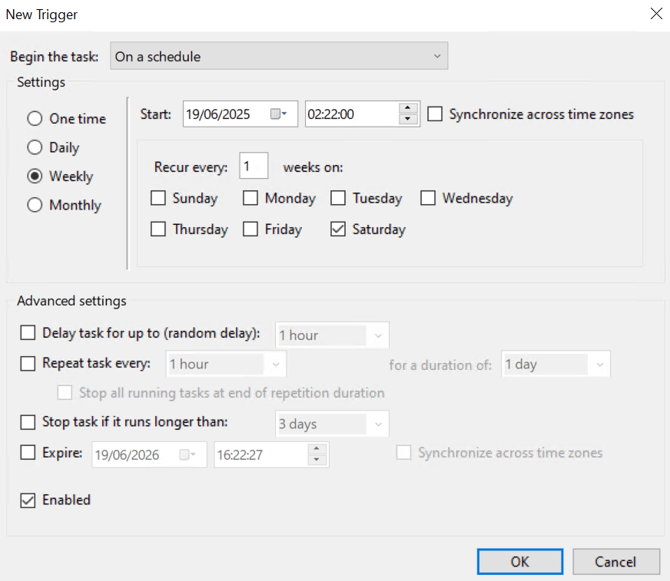The image size is (670, 581).
Task: Choose the One time radio button
Action: click(x=35, y=118)
